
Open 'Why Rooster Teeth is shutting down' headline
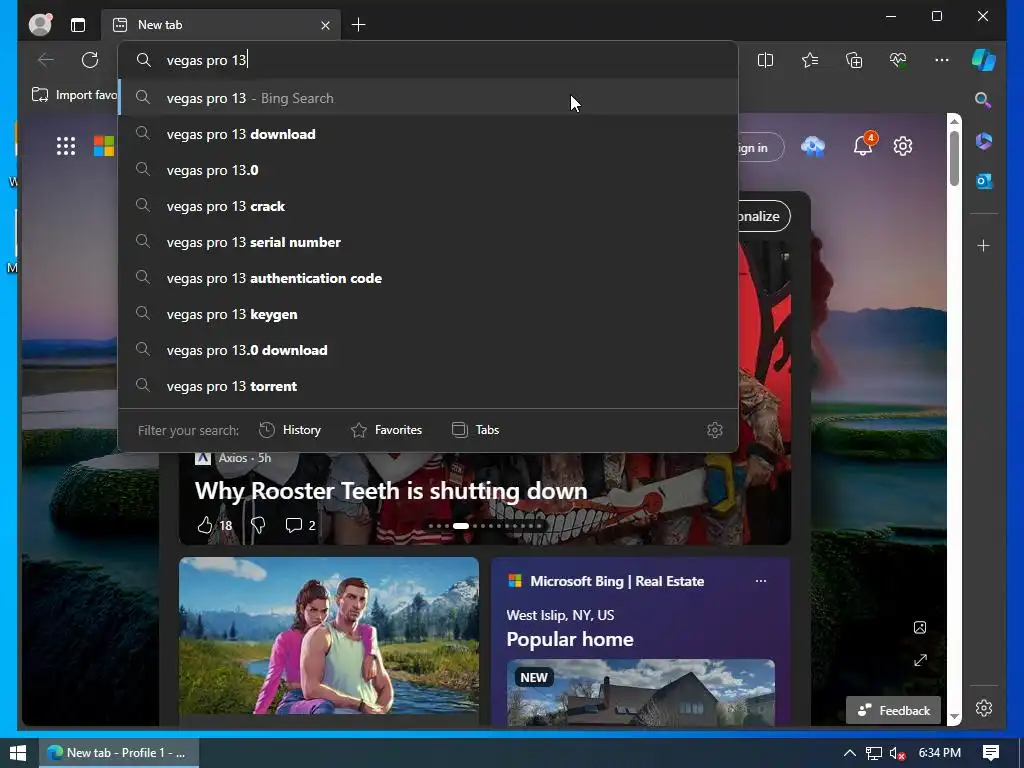[391, 490]
